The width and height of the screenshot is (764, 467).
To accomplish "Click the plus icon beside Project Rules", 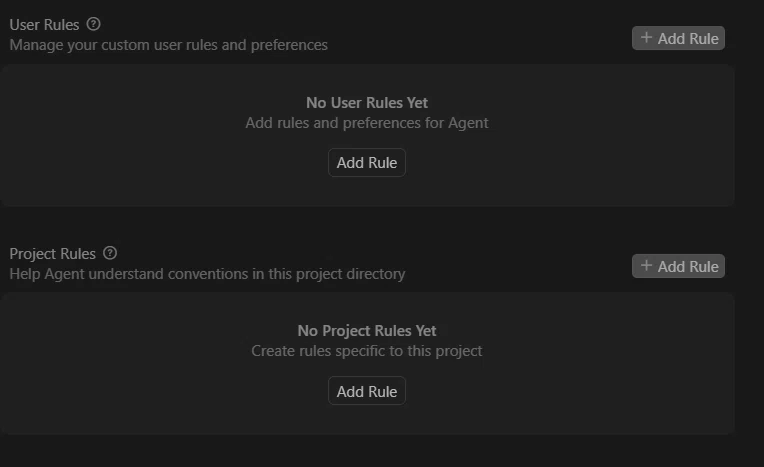I will pos(646,266).
